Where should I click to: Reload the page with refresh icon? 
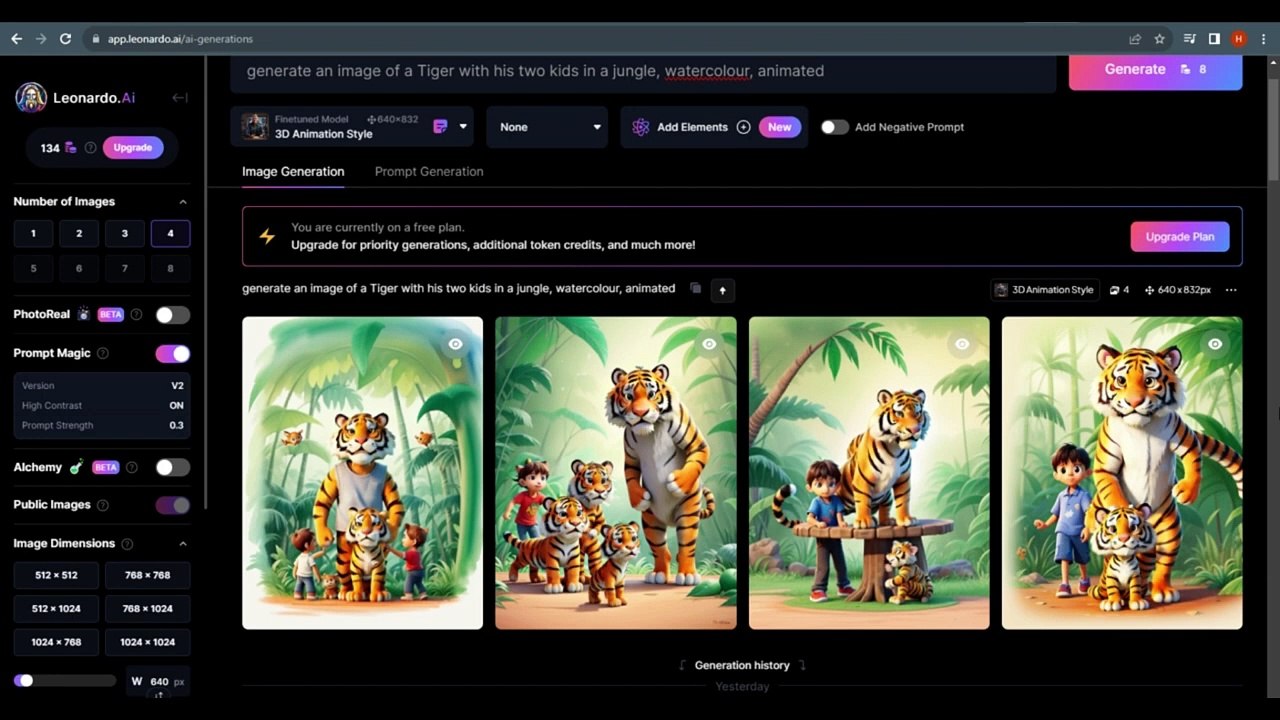click(x=66, y=39)
